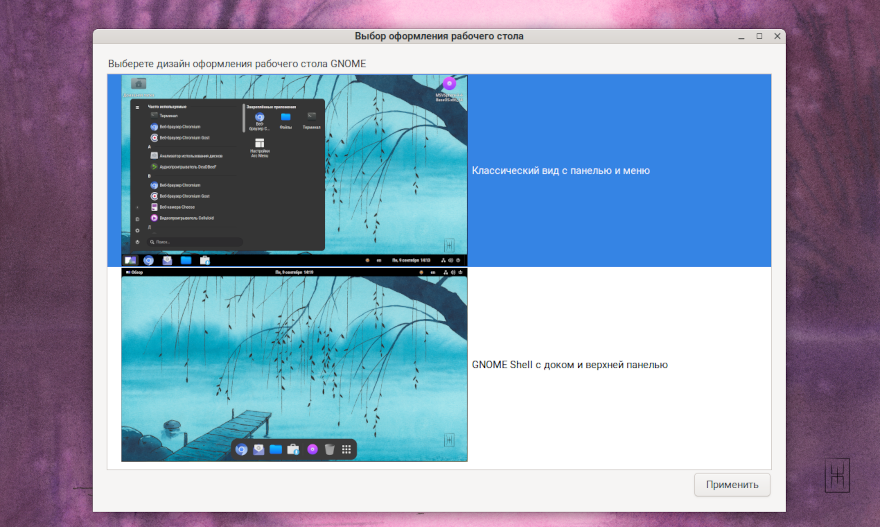This screenshot has width=880, height=527.
Task: Click purple disc icon in GNOME Shell preview dock
Action: tap(312, 450)
